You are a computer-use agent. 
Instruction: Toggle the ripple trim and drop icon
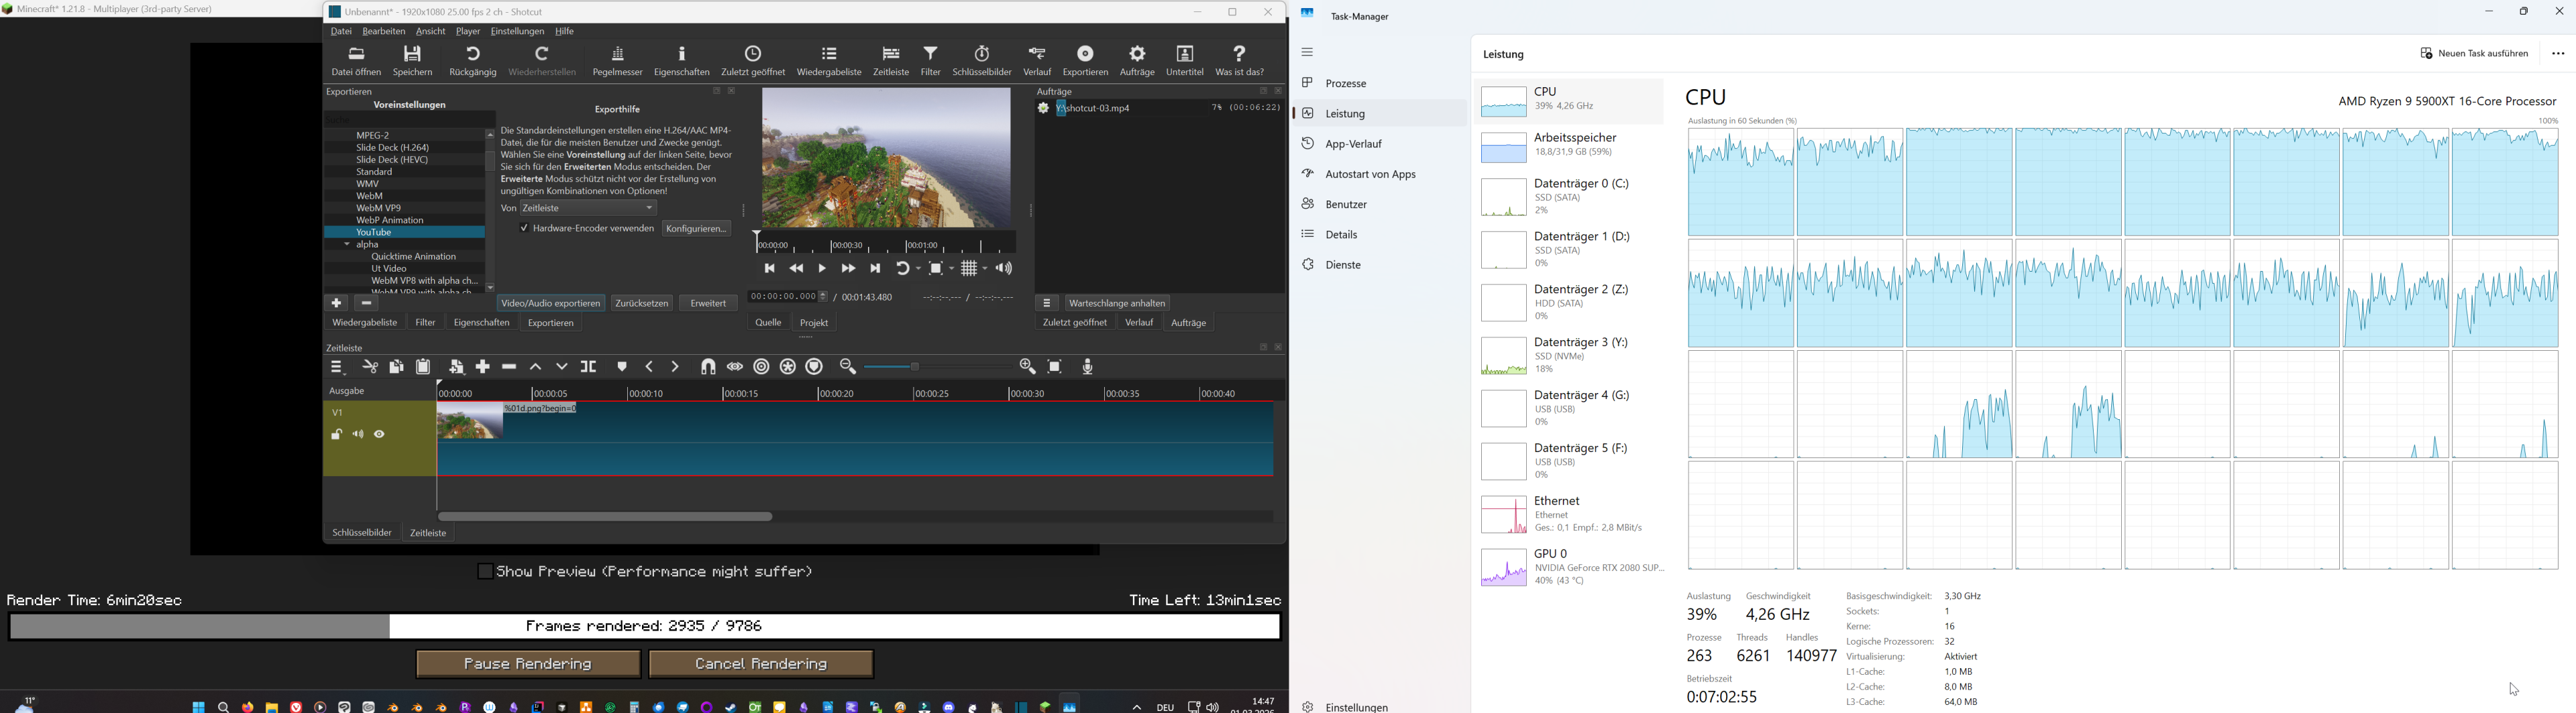coord(761,367)
